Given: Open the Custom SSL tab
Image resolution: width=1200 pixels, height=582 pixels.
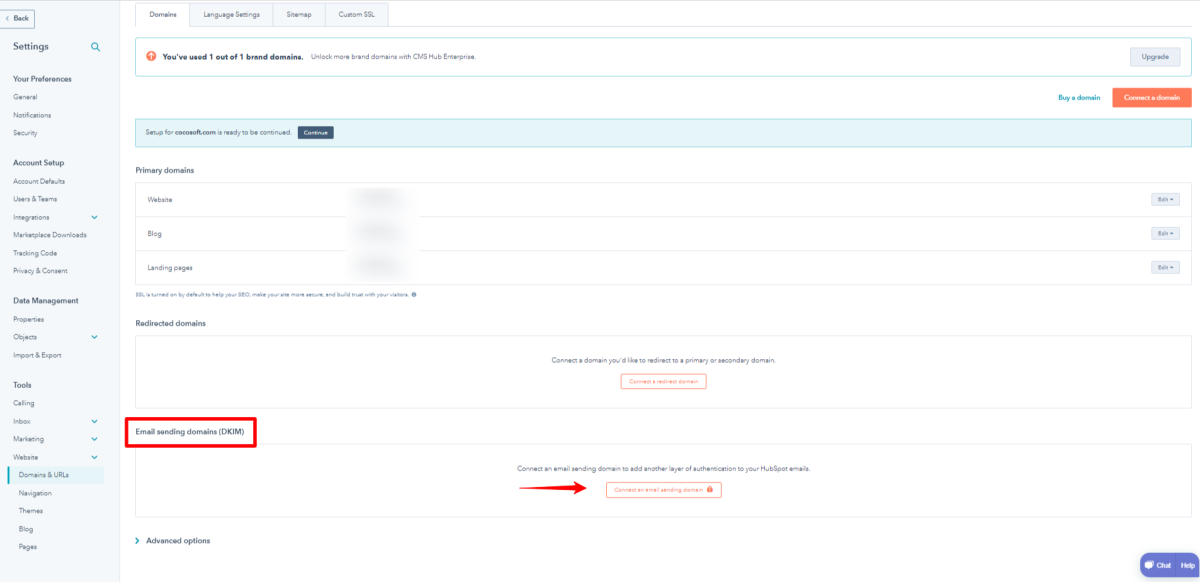Looking at the screenshot, I should coord(357,15).
